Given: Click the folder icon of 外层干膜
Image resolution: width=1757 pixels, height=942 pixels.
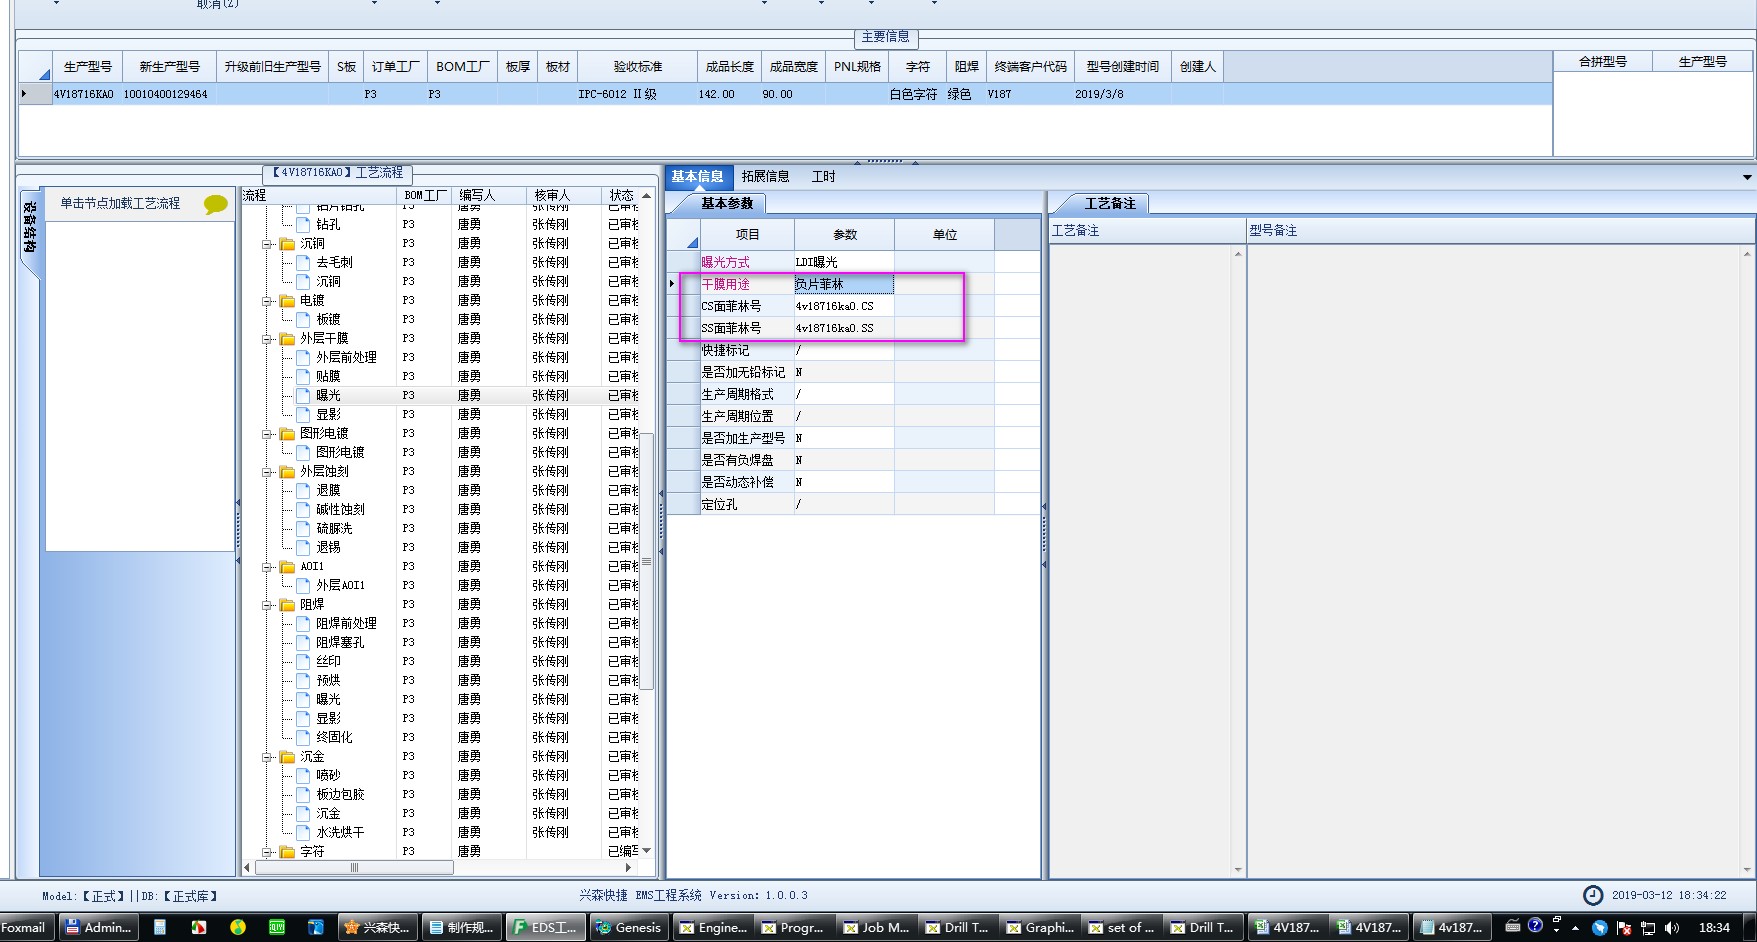Looking at the screenshot, I should [288, 339].
